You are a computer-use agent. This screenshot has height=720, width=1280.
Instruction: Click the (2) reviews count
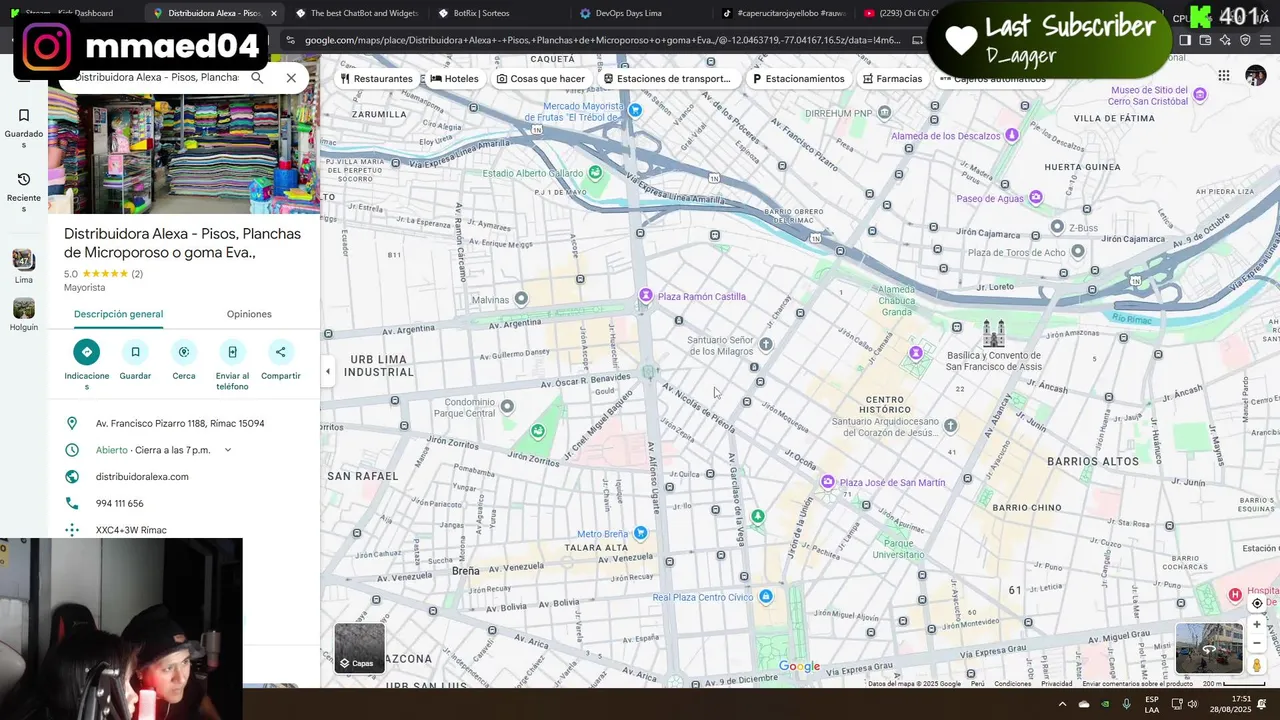pos(137,274)
